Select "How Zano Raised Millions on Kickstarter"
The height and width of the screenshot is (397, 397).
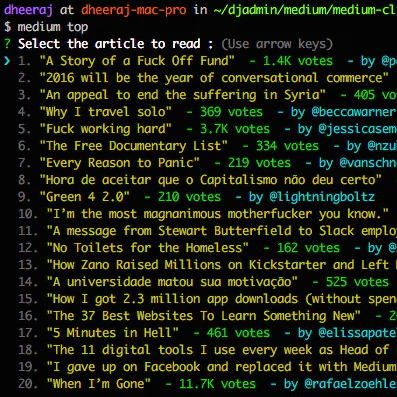pos(221,265)
